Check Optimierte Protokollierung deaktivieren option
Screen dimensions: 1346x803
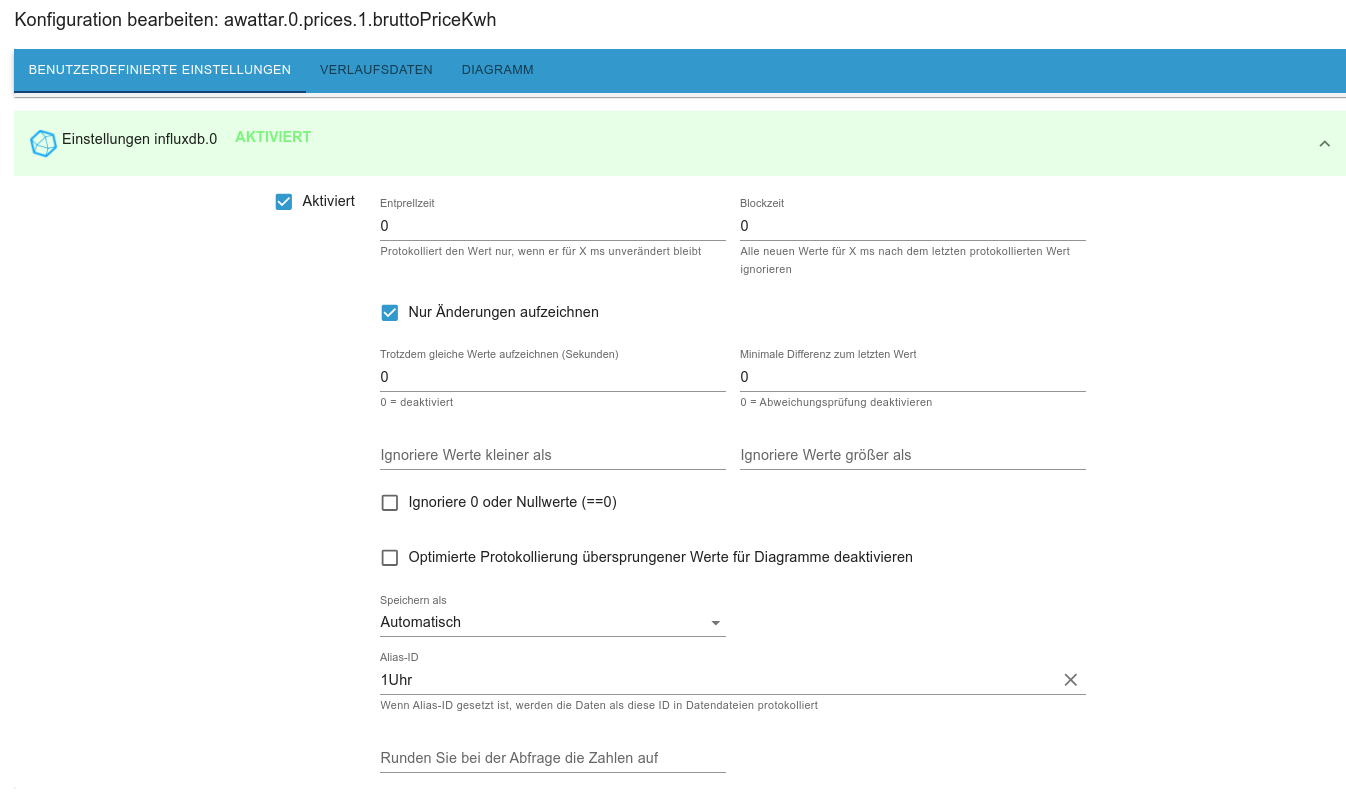point(390,558)
